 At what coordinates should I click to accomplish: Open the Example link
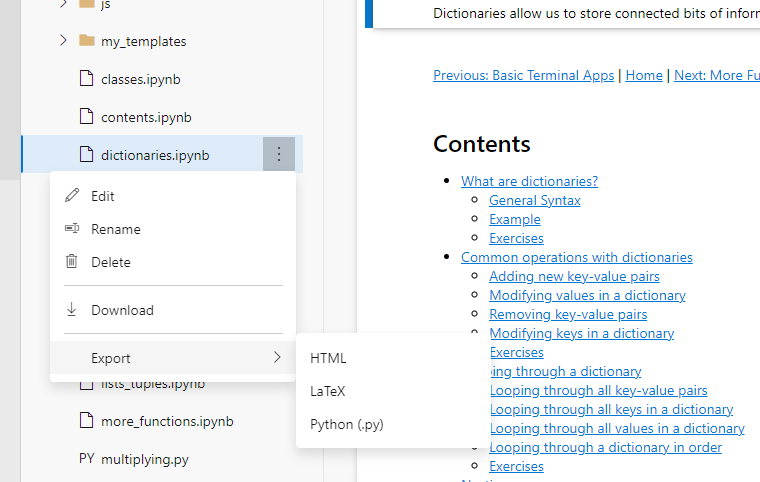click(515, 219)
